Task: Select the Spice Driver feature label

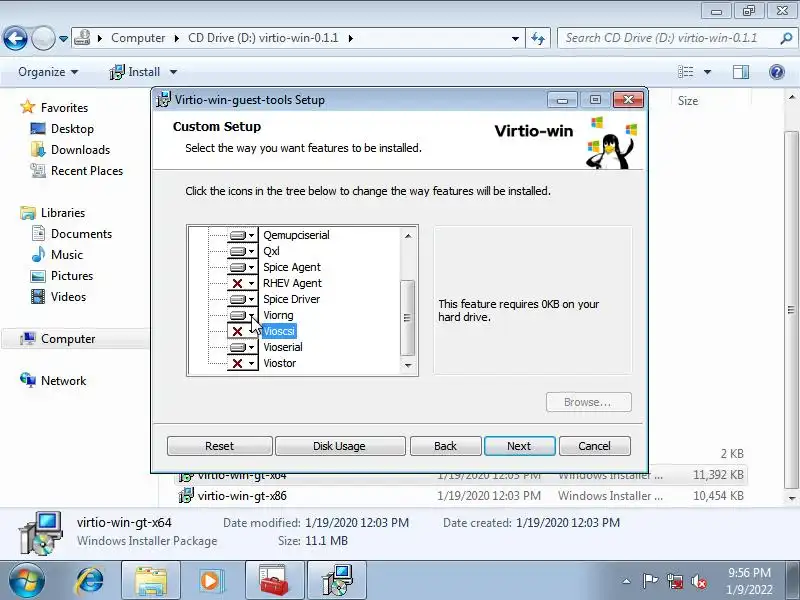Action: pos(291,299)
